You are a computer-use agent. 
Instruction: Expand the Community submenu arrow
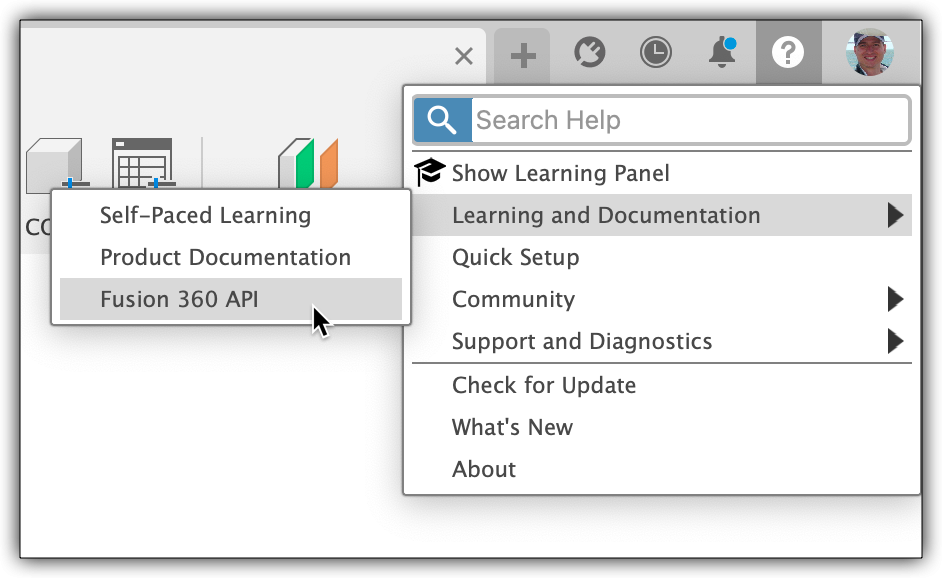[895, 299]
